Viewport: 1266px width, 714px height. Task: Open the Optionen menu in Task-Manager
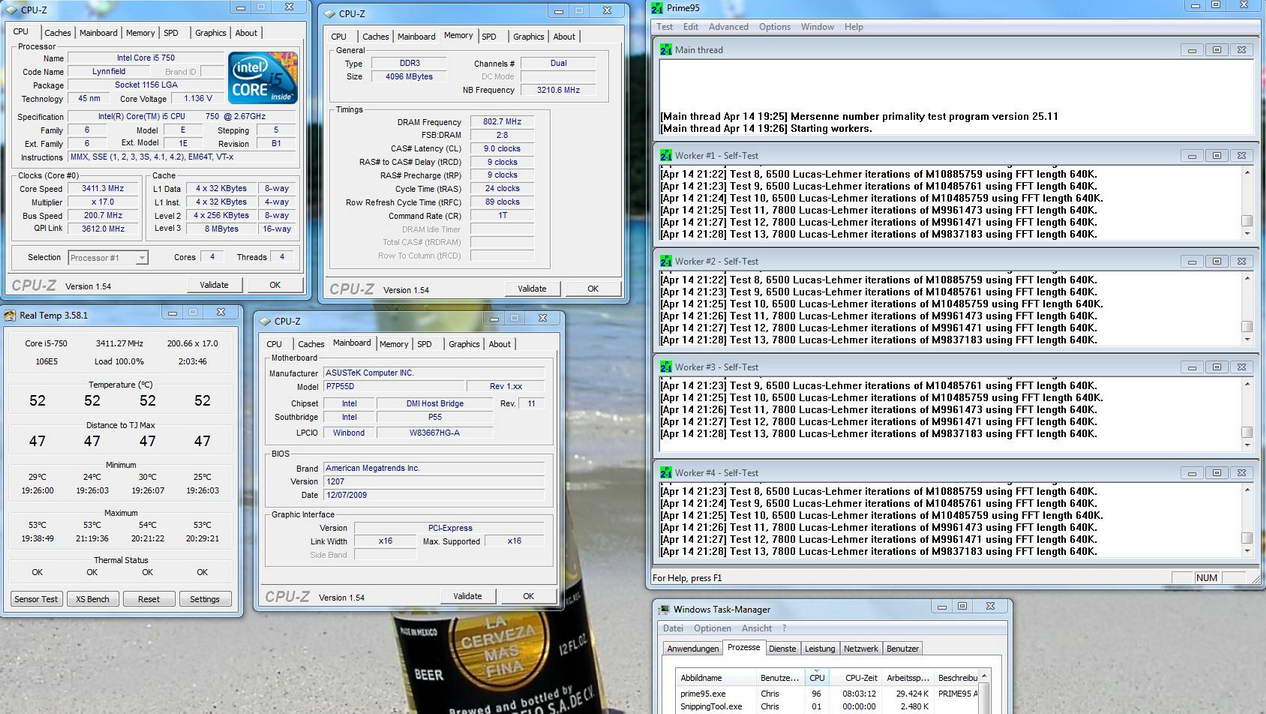click(712, 628)
